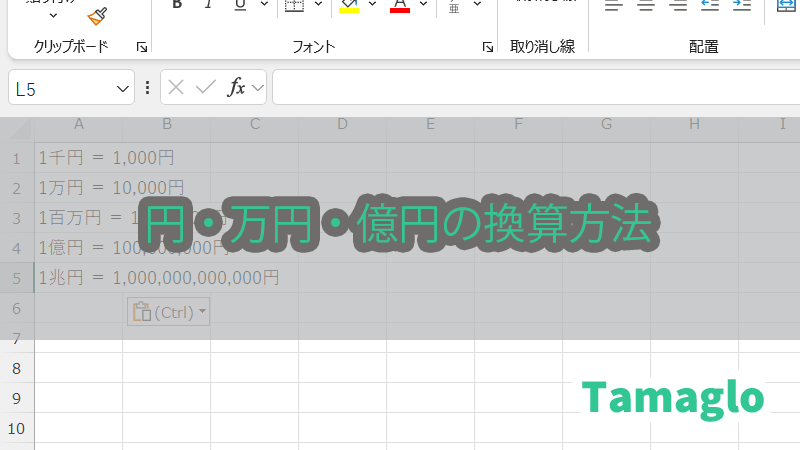Decrease the cell indent
Image resolution: width=800 pixels, height=450 pixels.
tap(709, 5)
